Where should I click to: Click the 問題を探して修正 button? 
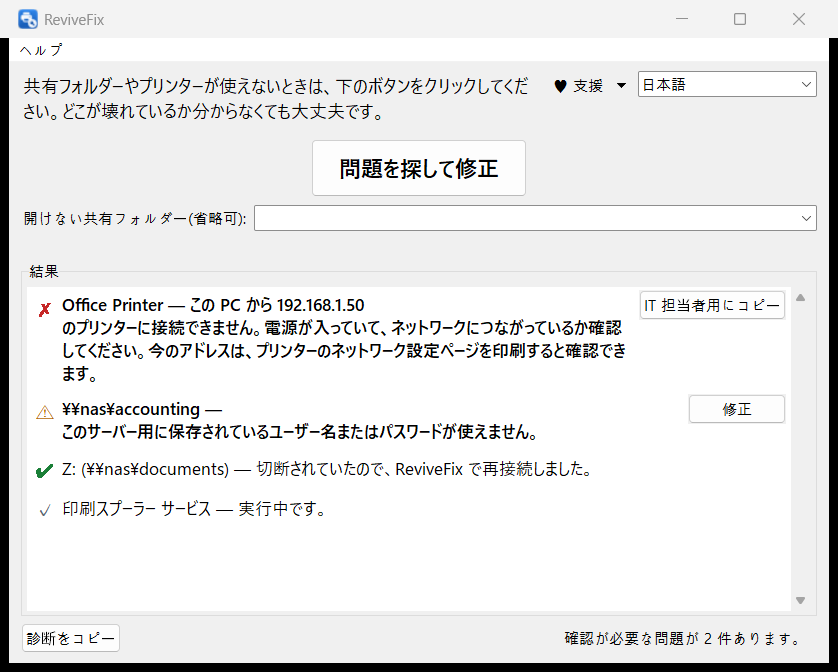419,168
